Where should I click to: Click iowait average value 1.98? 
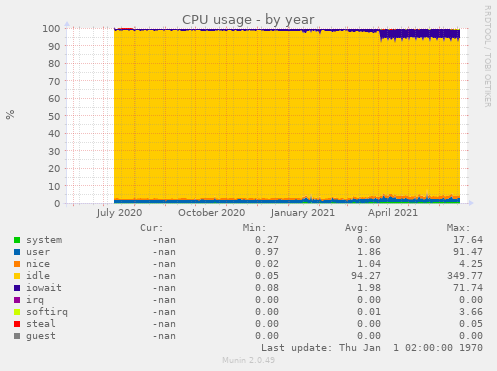point(369,288)
